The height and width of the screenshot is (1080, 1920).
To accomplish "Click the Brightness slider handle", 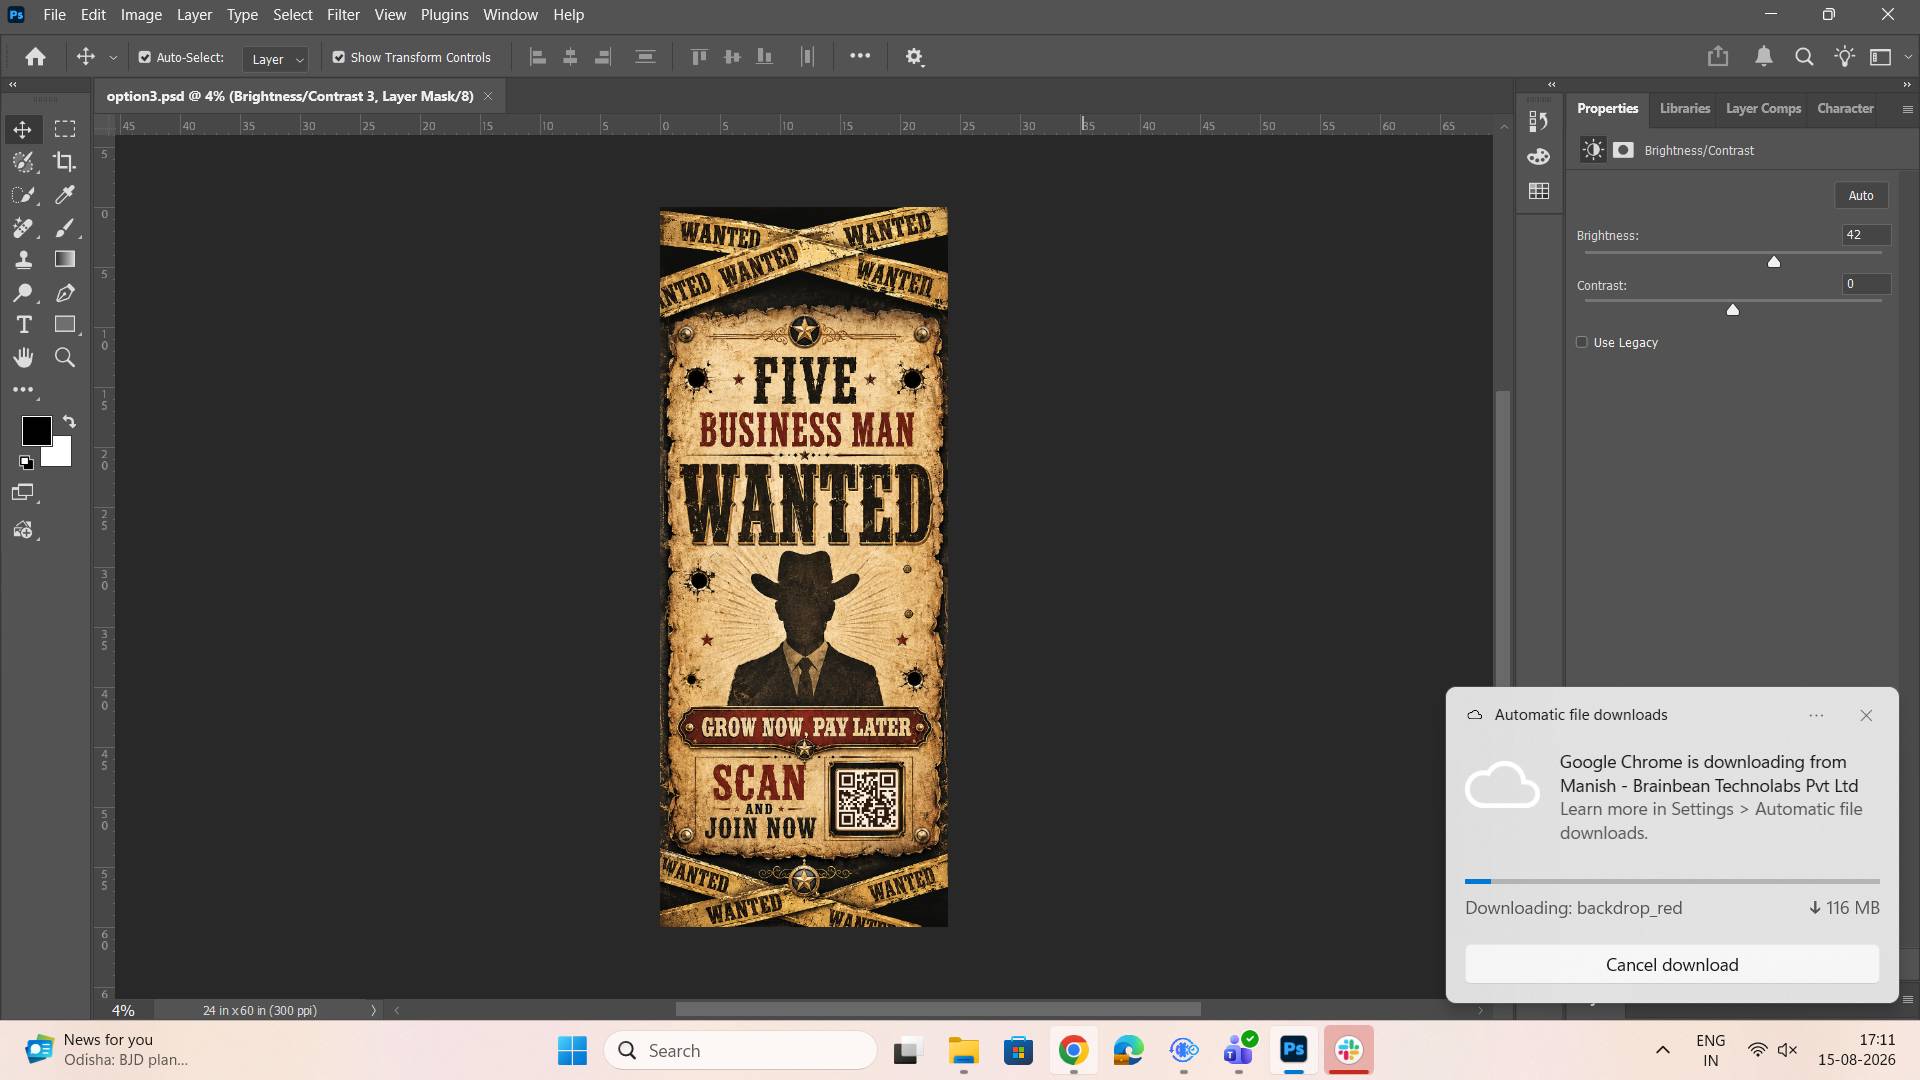I will pyautogui.click(x=1774, y=262).
